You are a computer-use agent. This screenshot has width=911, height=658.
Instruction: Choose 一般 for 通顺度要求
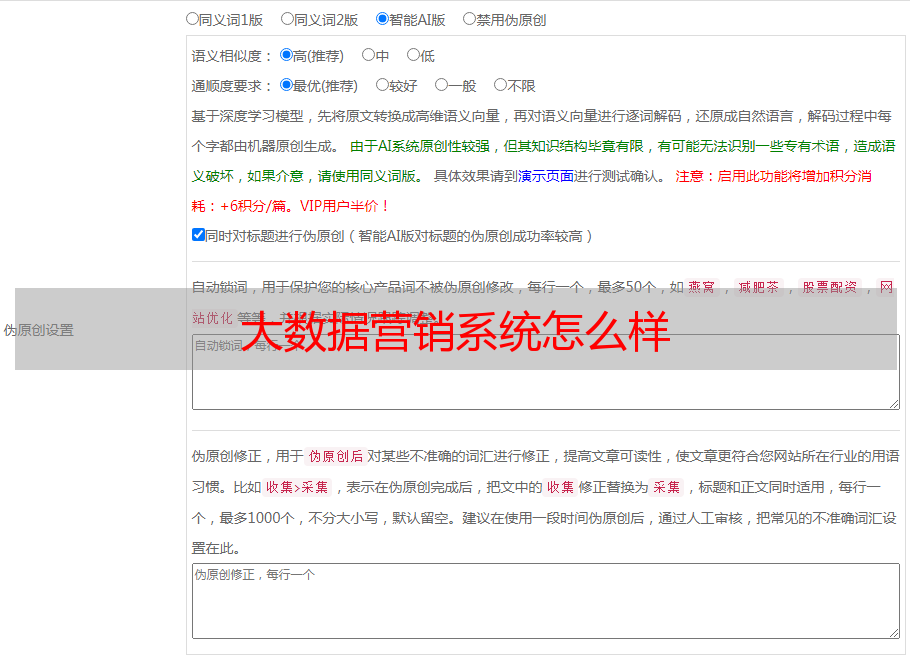pos(442,86)
